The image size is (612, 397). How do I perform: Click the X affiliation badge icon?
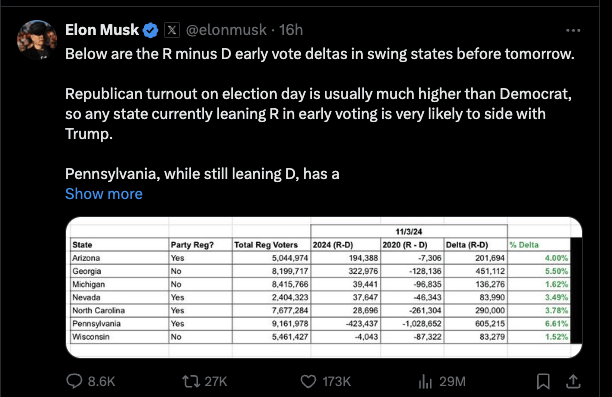click(x=172, y=30)
